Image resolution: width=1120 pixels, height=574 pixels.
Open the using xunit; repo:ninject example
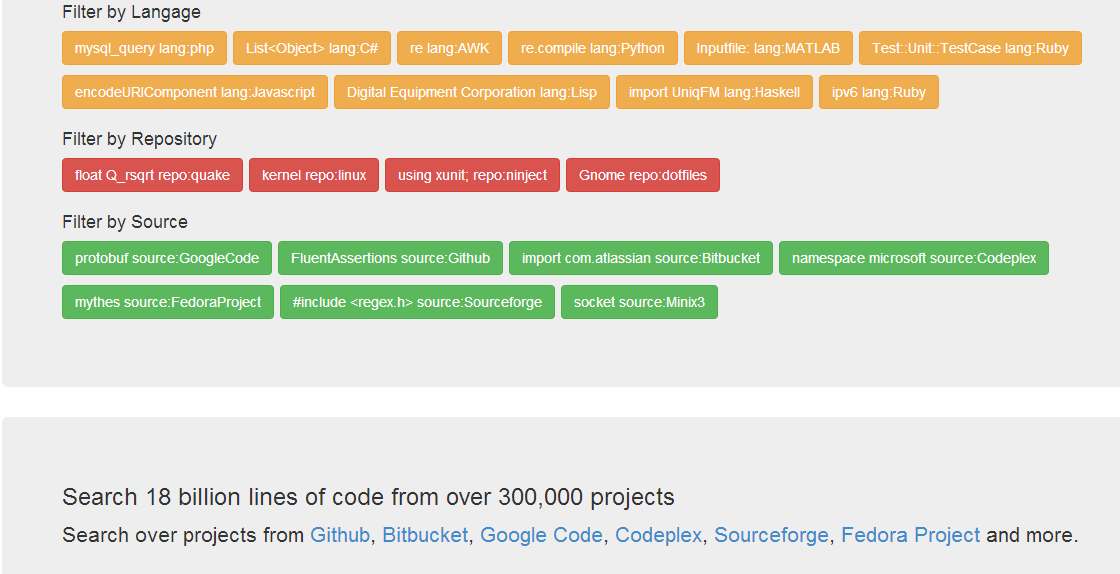click(x=473, y=175)
